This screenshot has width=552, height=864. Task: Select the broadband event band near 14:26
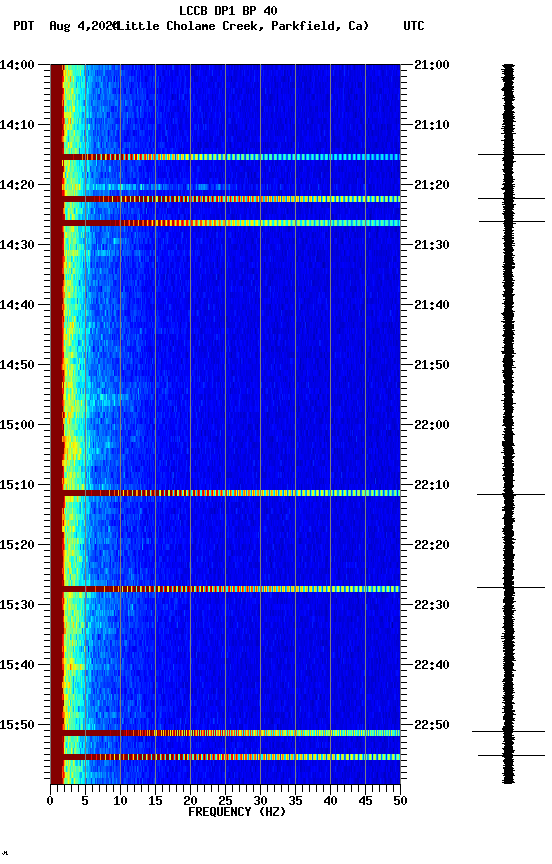point(225,223)
